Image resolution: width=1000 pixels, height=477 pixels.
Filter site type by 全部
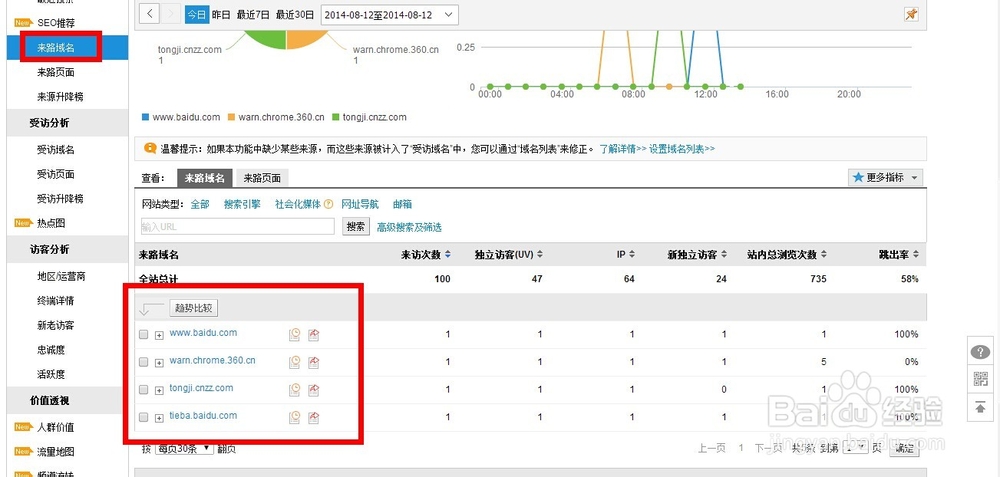(x=200, y=205)
